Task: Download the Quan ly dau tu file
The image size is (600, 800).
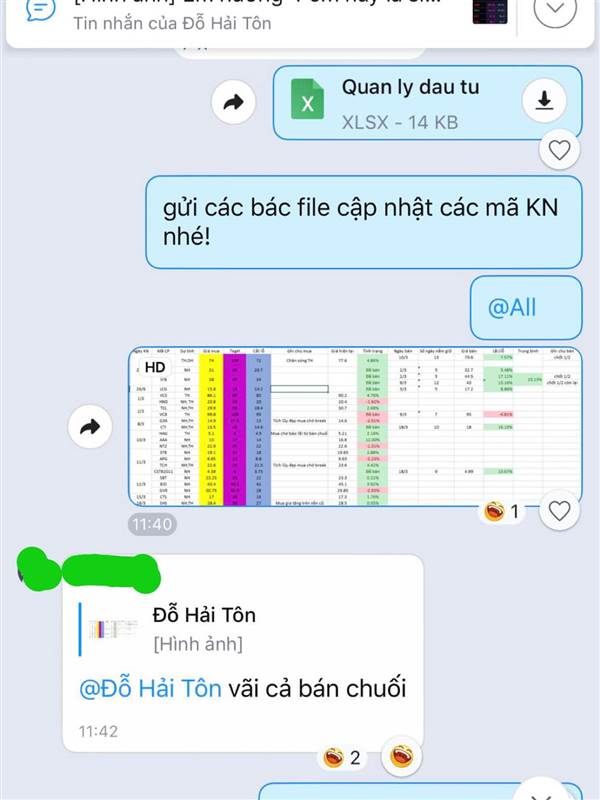Action: pos(544,101)
